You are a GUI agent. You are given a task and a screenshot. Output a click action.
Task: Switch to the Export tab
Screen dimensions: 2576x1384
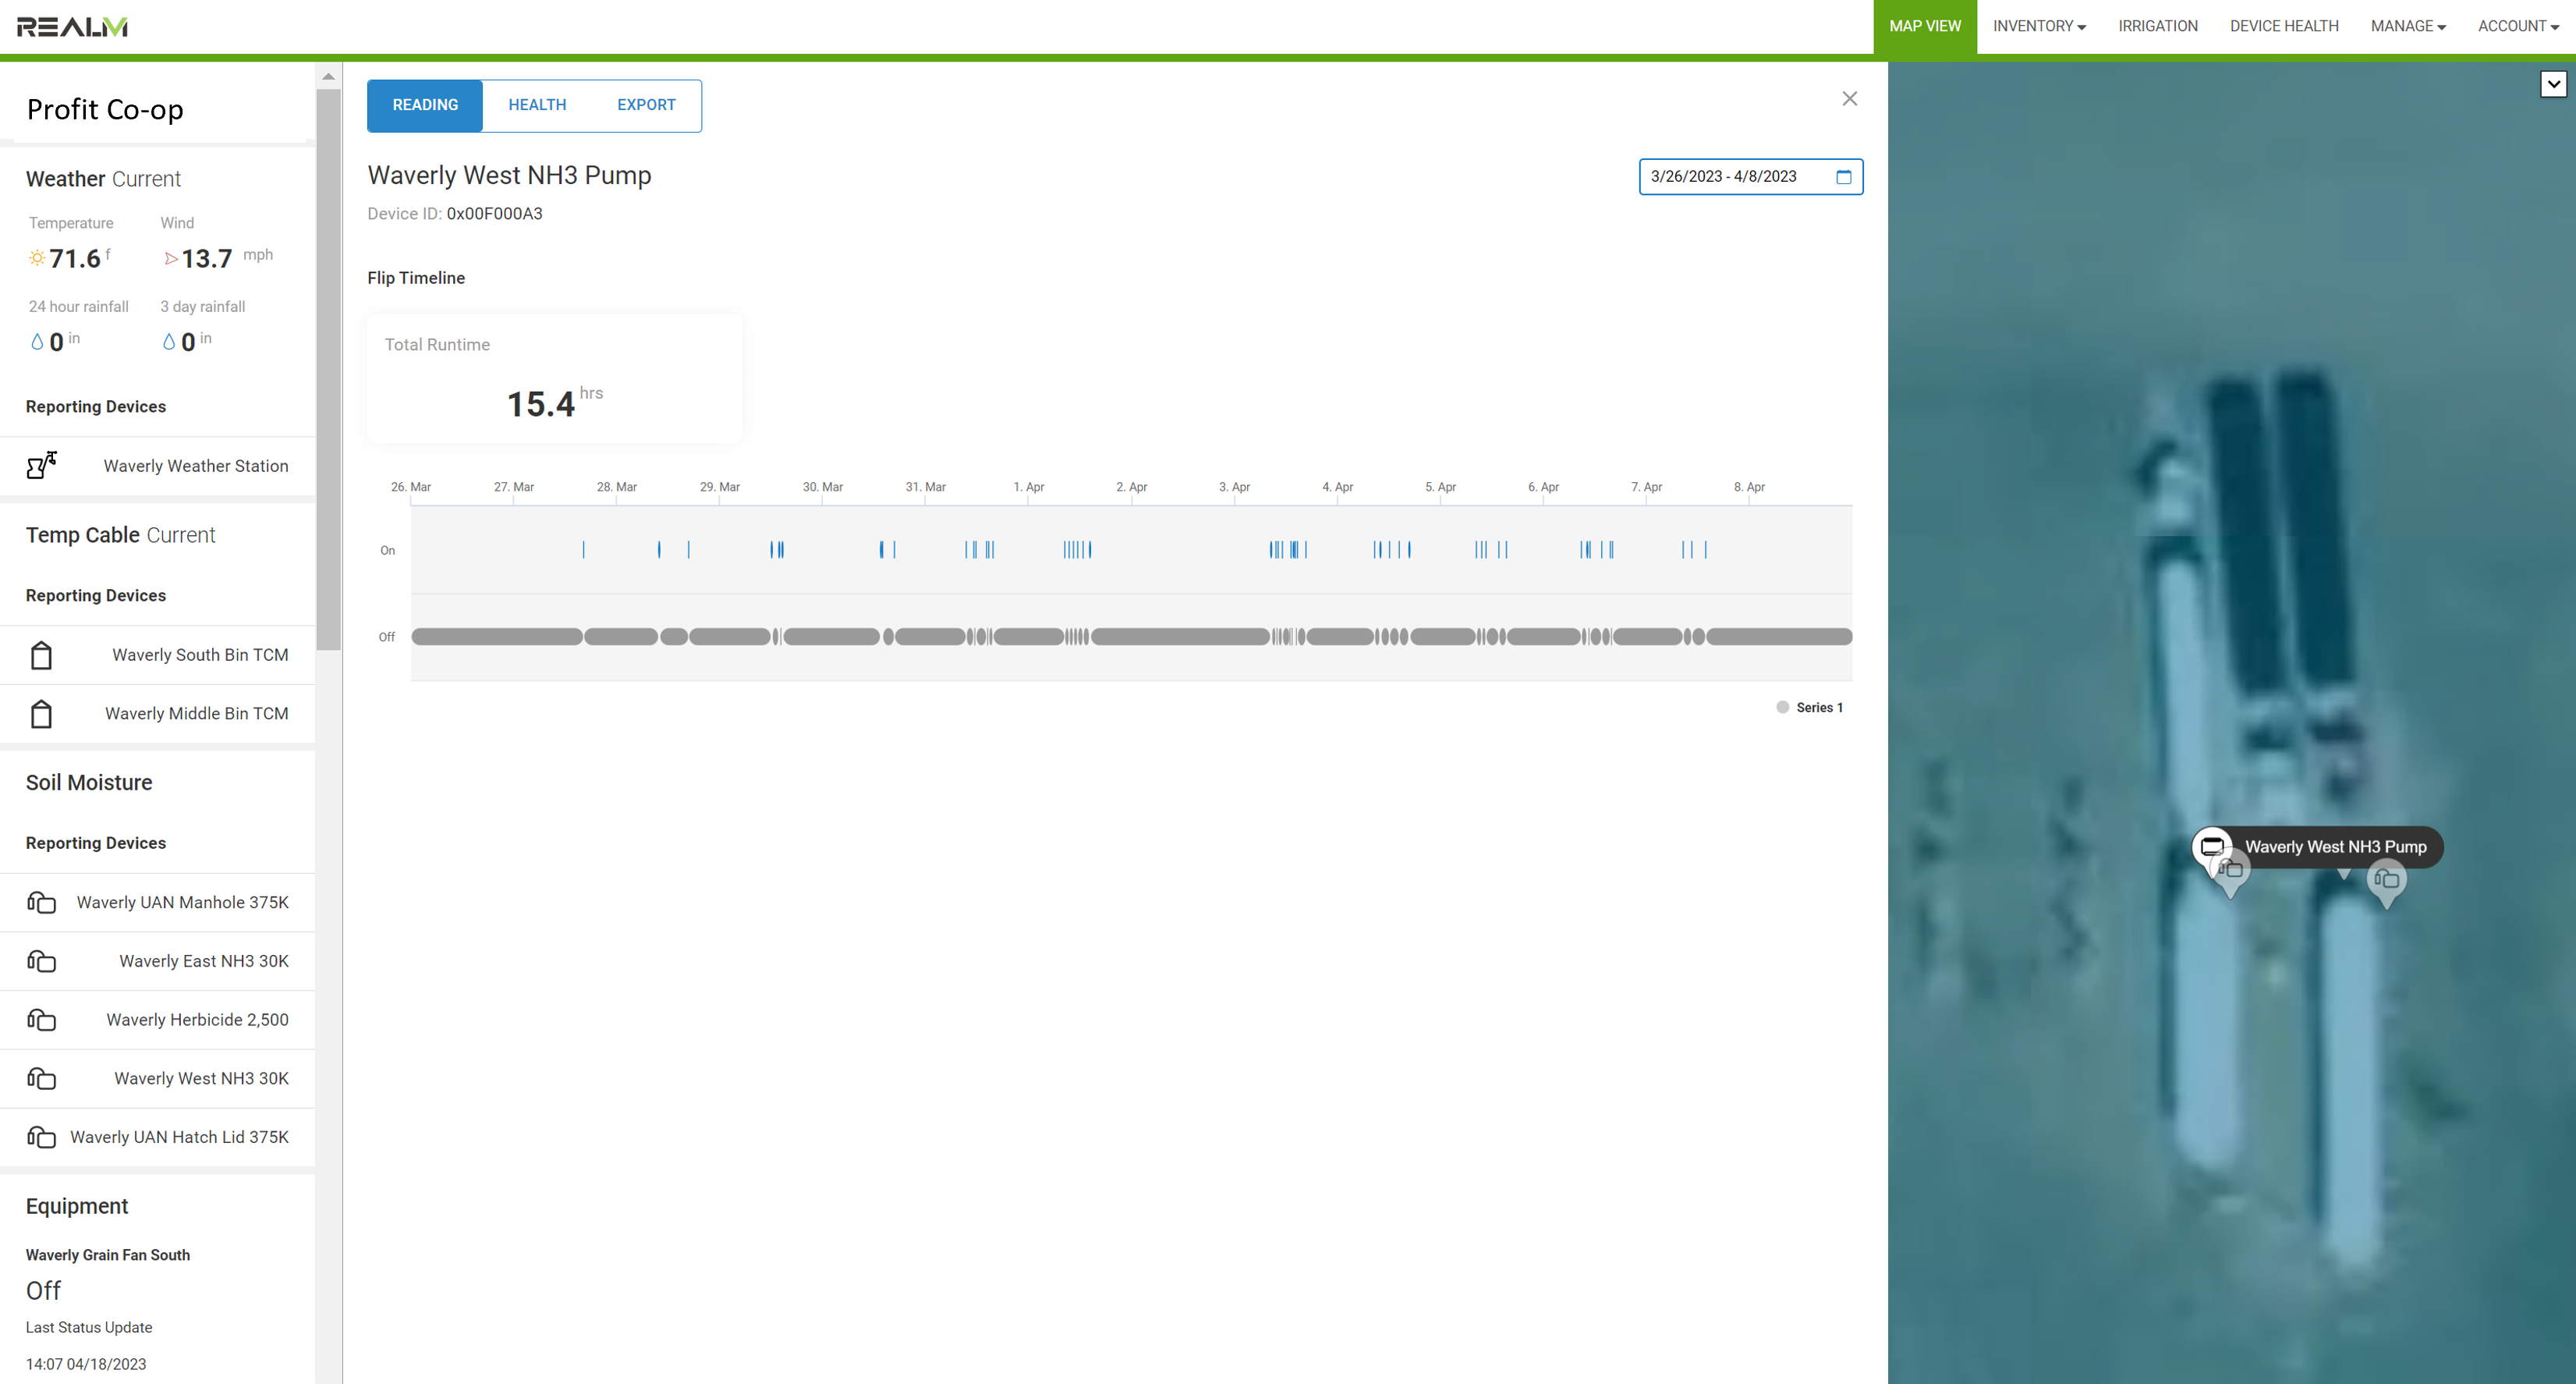(646, 105)
